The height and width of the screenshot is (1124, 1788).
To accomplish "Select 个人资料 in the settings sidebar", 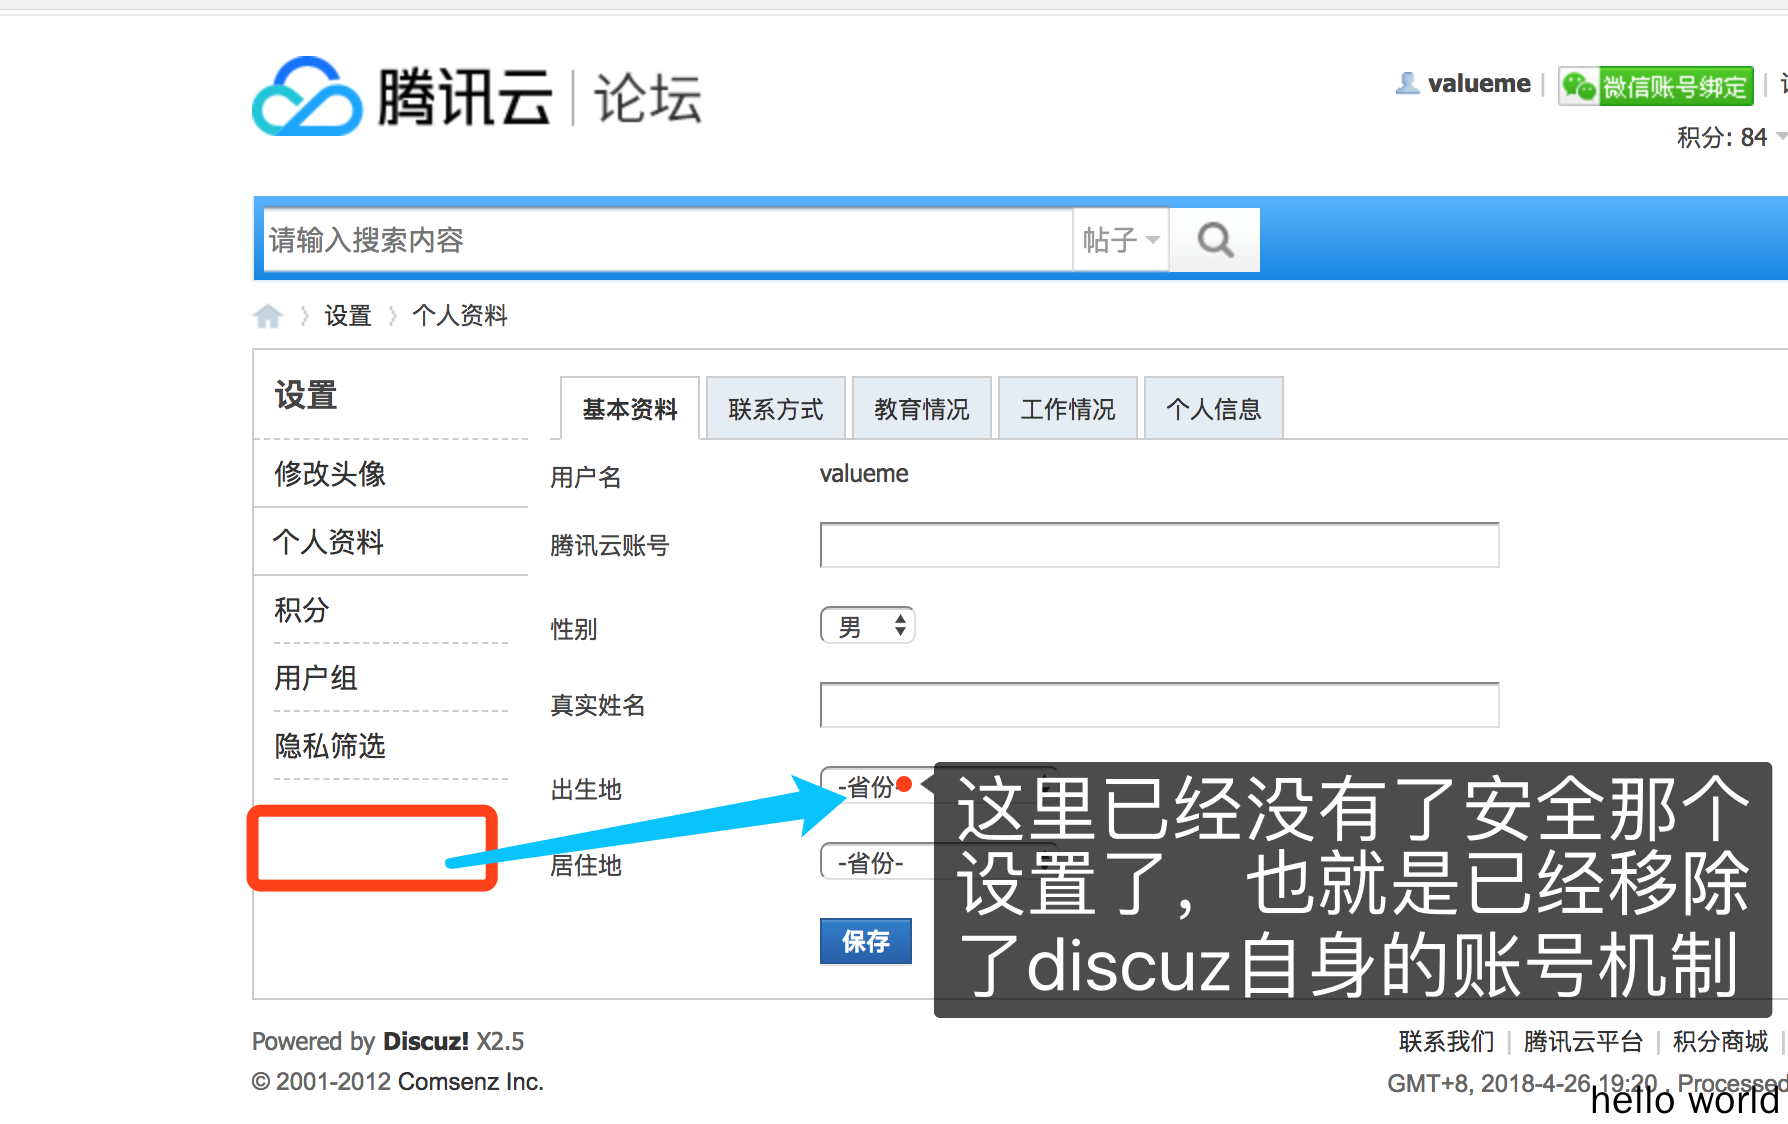I will click(x=329, y=542).
